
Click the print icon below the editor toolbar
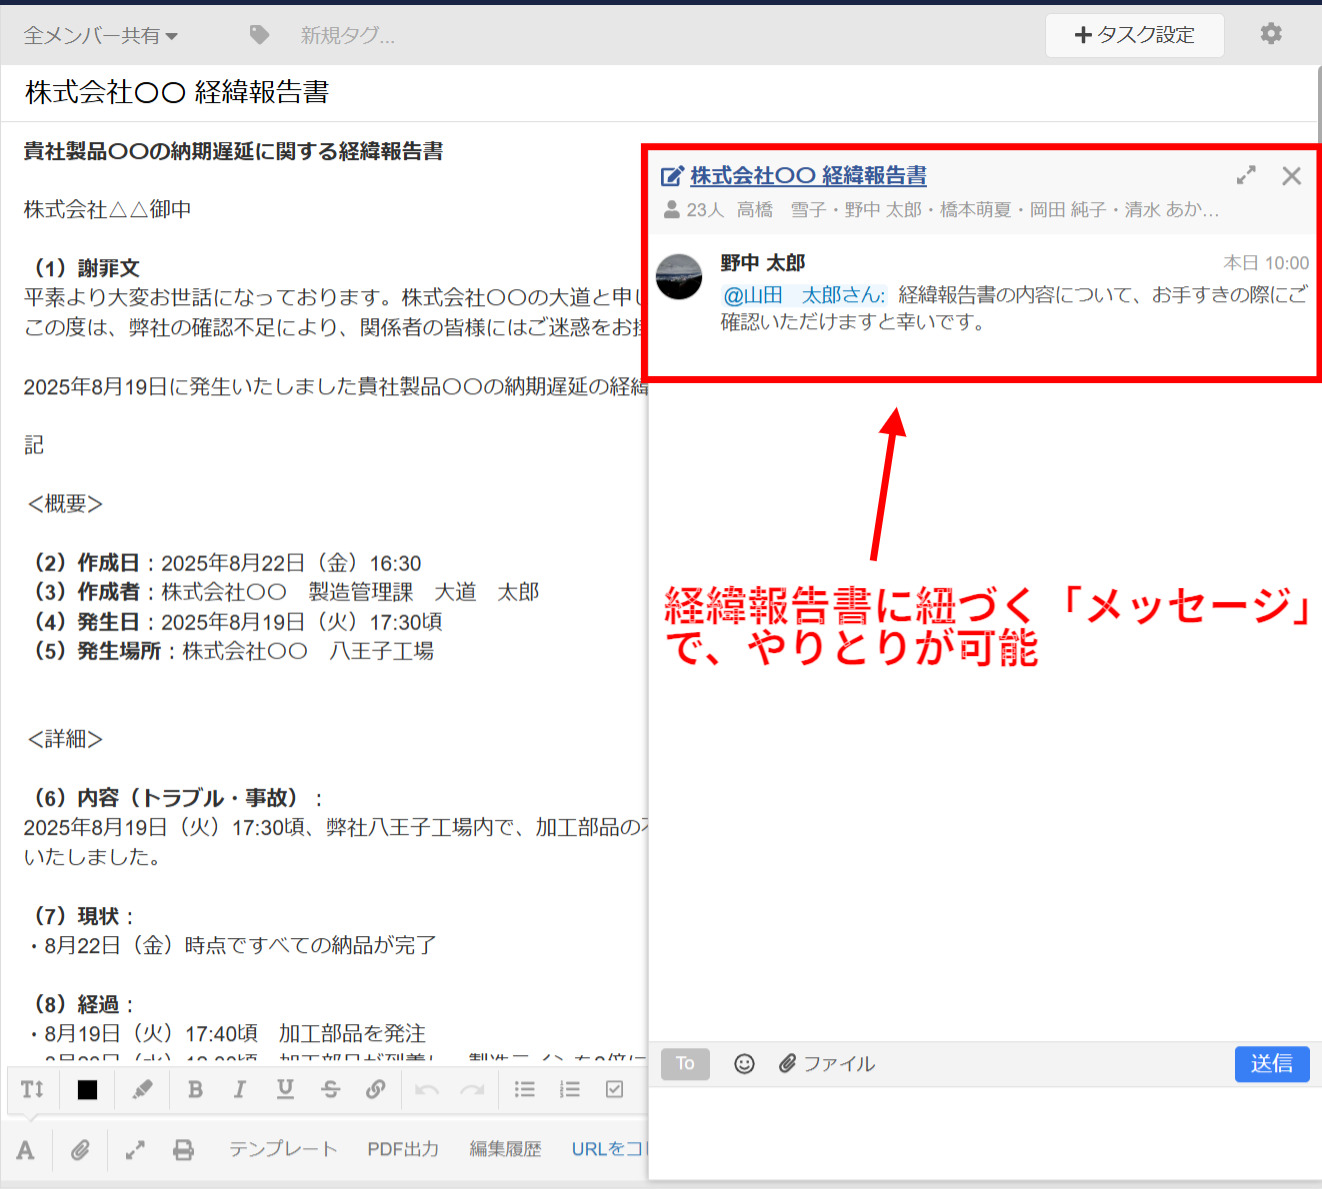[x=184, y=1149]
